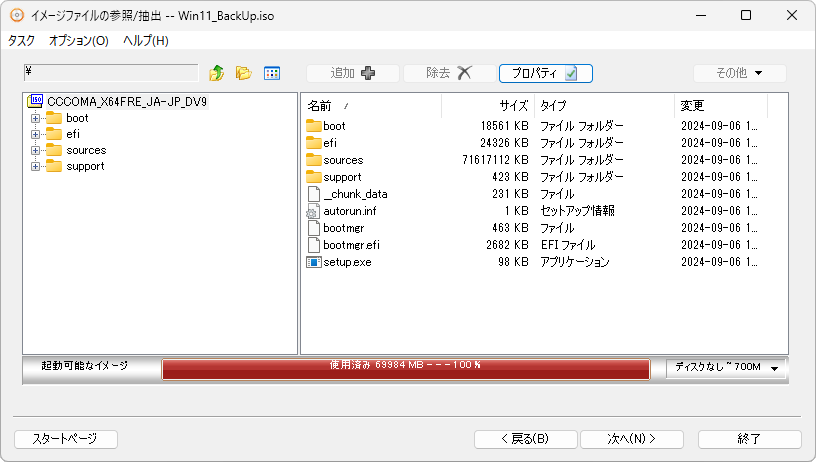Expand the support tree node

[35, 166]
